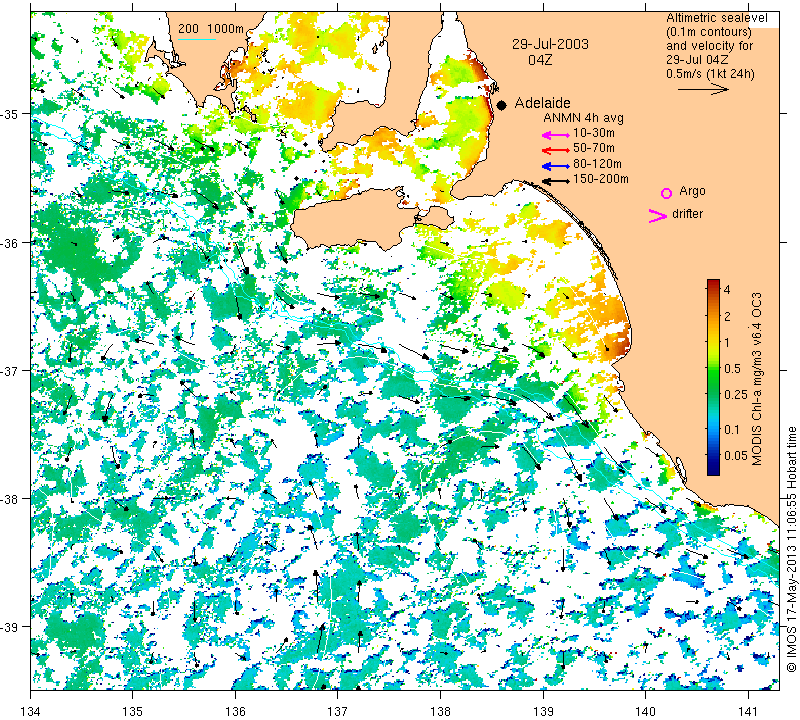Click the '29-Jul-2003' date text
This screenshot has width=800, height=720.
click(x=550, y=44)
